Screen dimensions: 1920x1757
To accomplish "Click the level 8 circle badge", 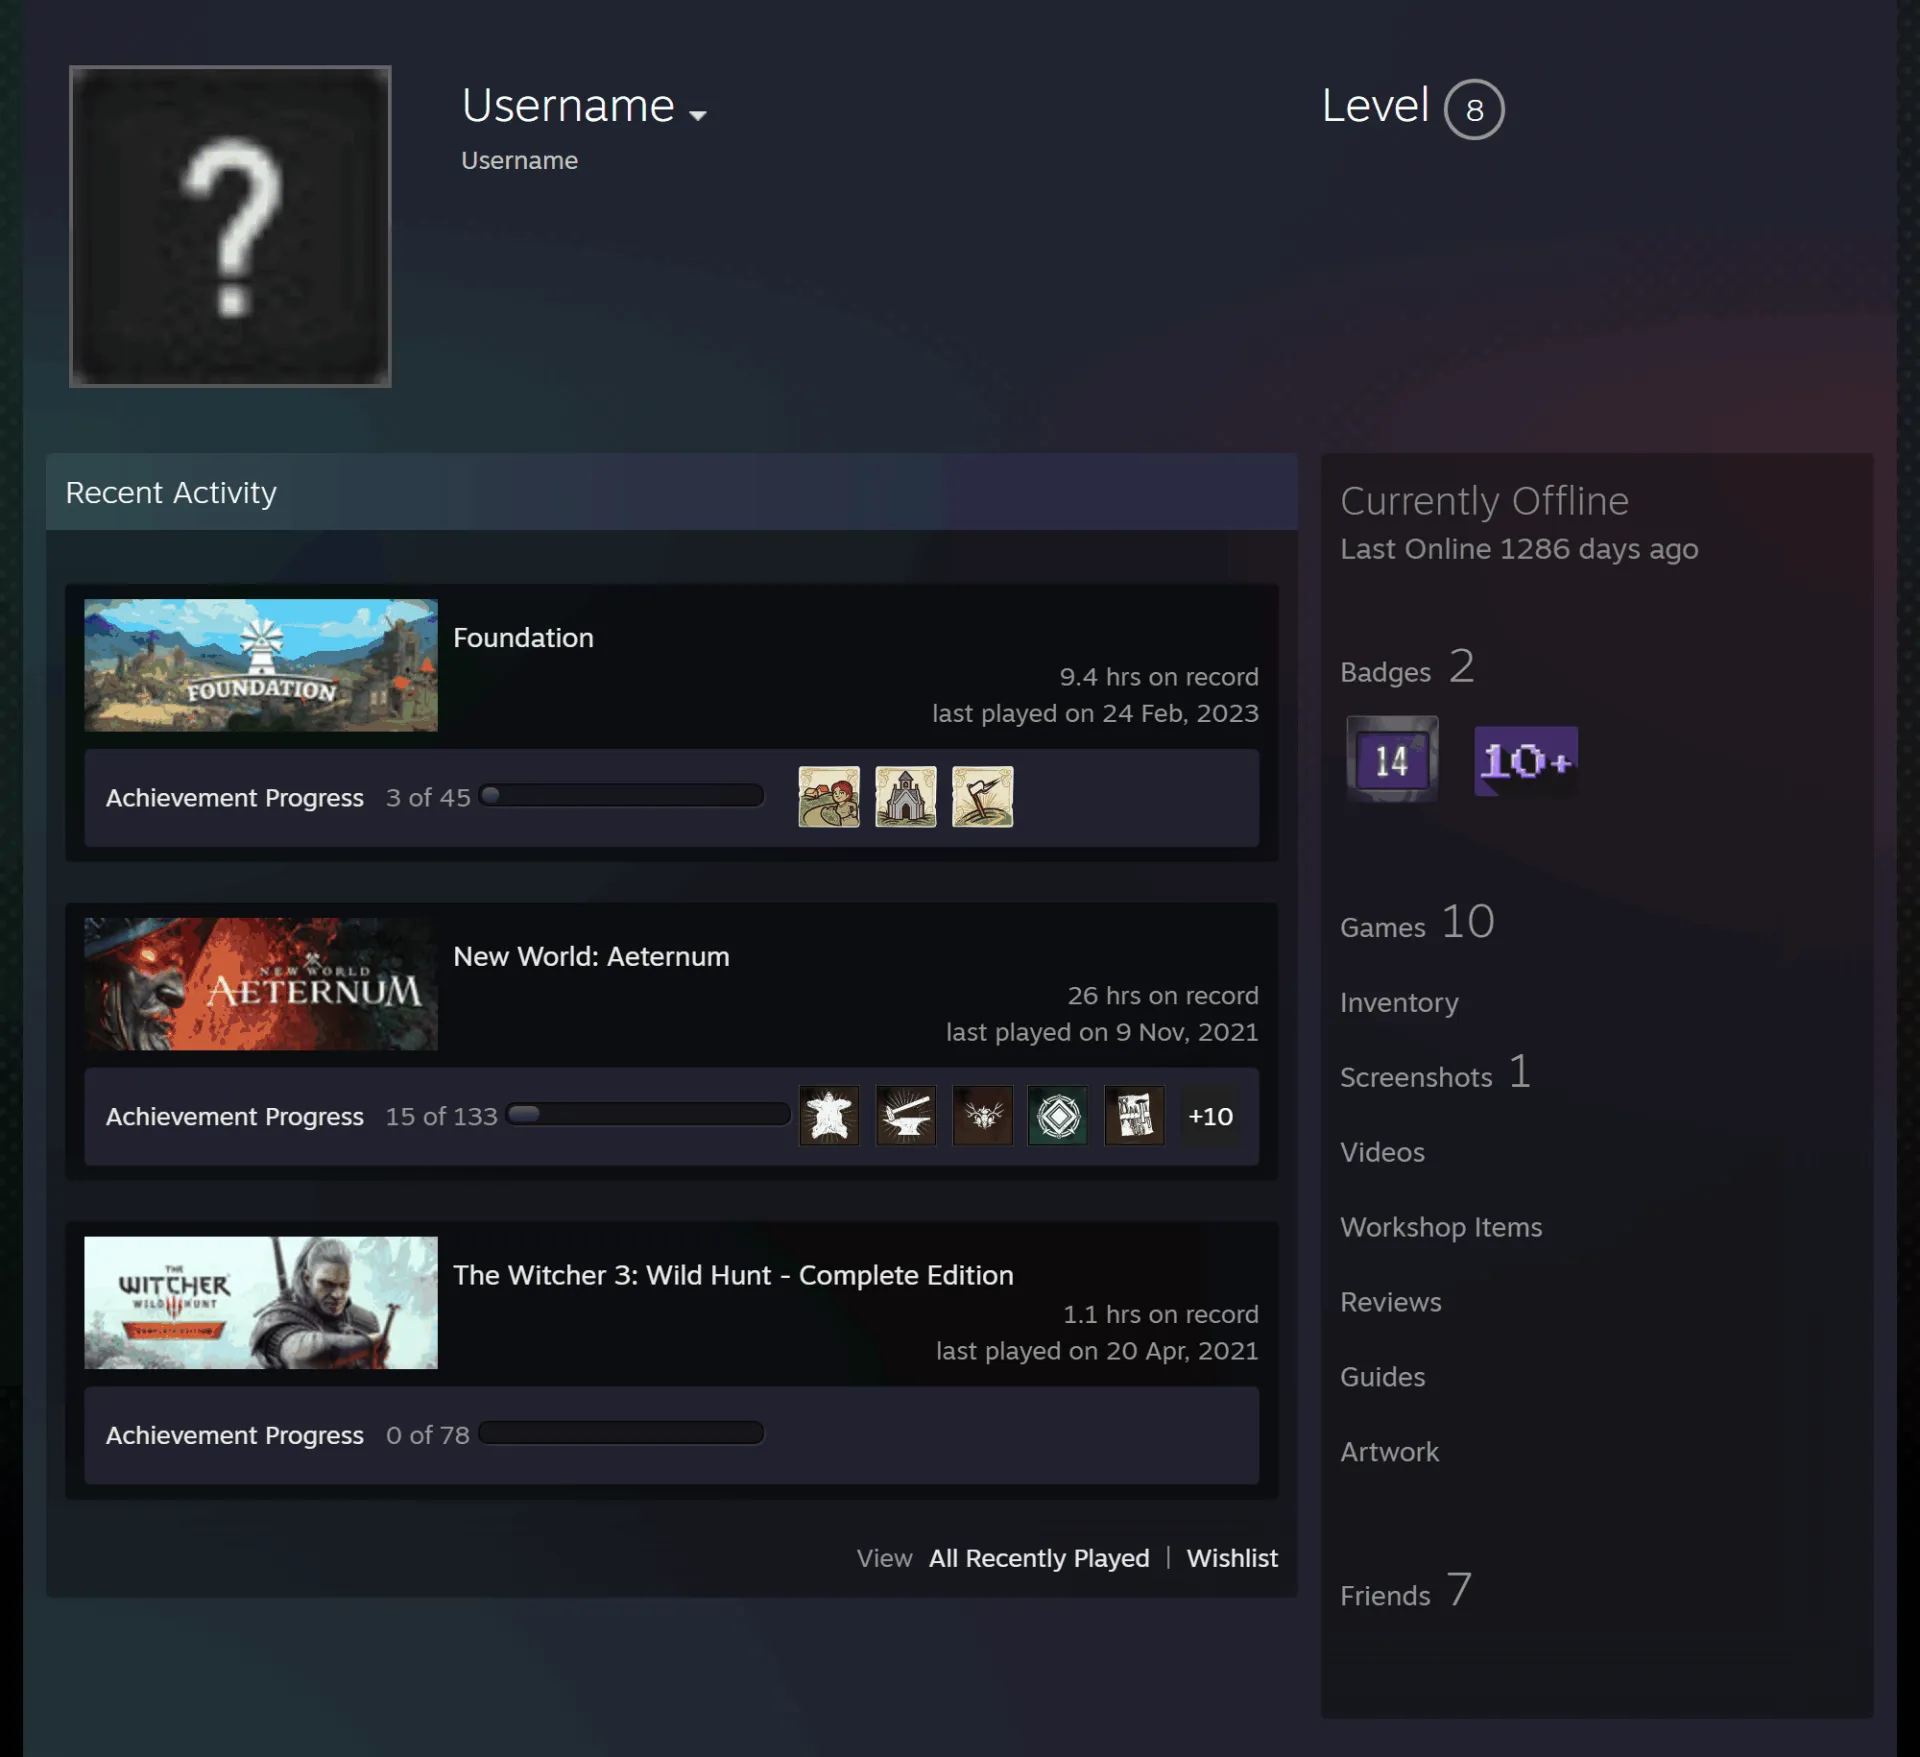I will [x=1474, y=109].
